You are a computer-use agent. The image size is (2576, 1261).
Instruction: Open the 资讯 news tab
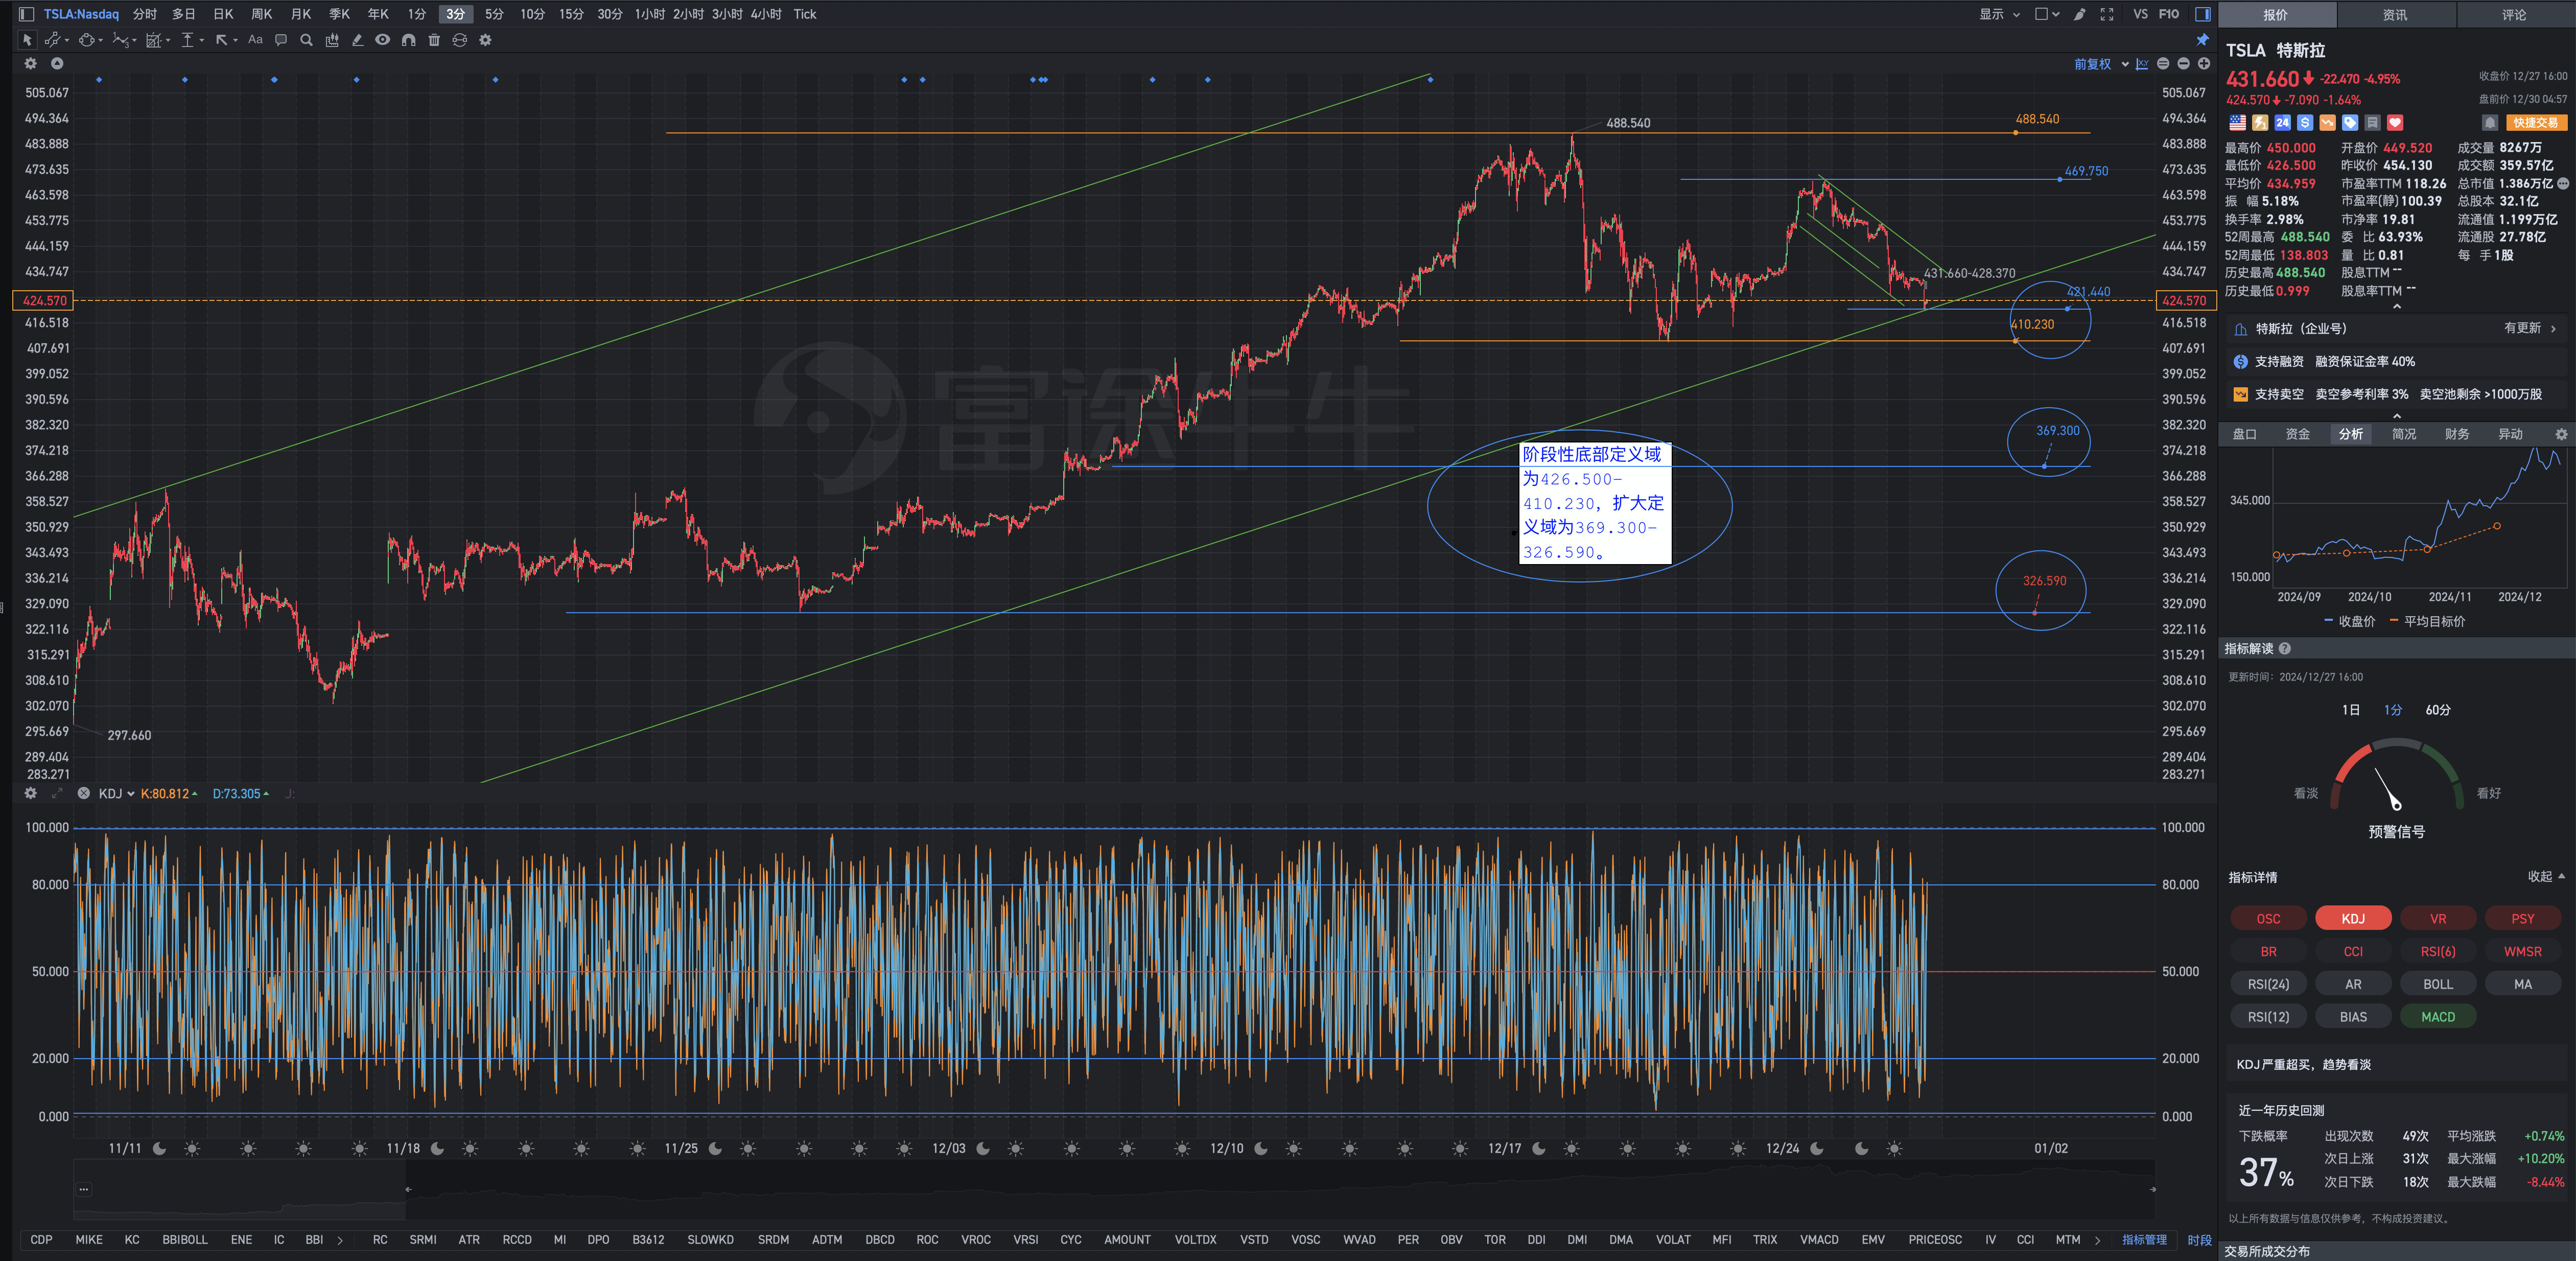(x=2394, y=14)
